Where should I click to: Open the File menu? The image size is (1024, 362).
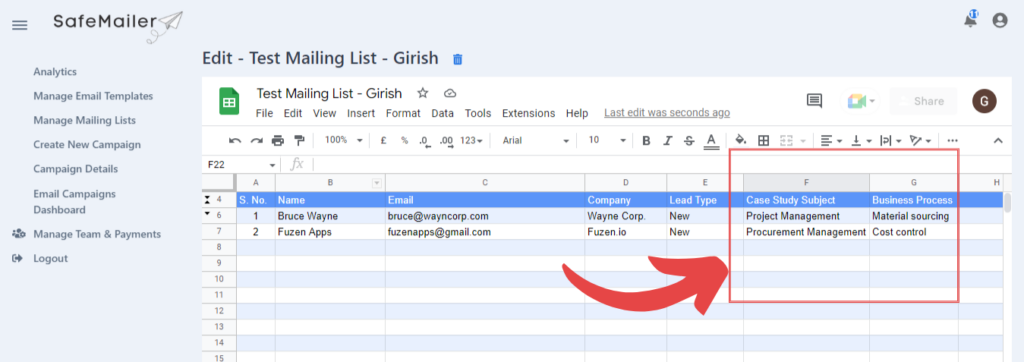tap(264, 113)
